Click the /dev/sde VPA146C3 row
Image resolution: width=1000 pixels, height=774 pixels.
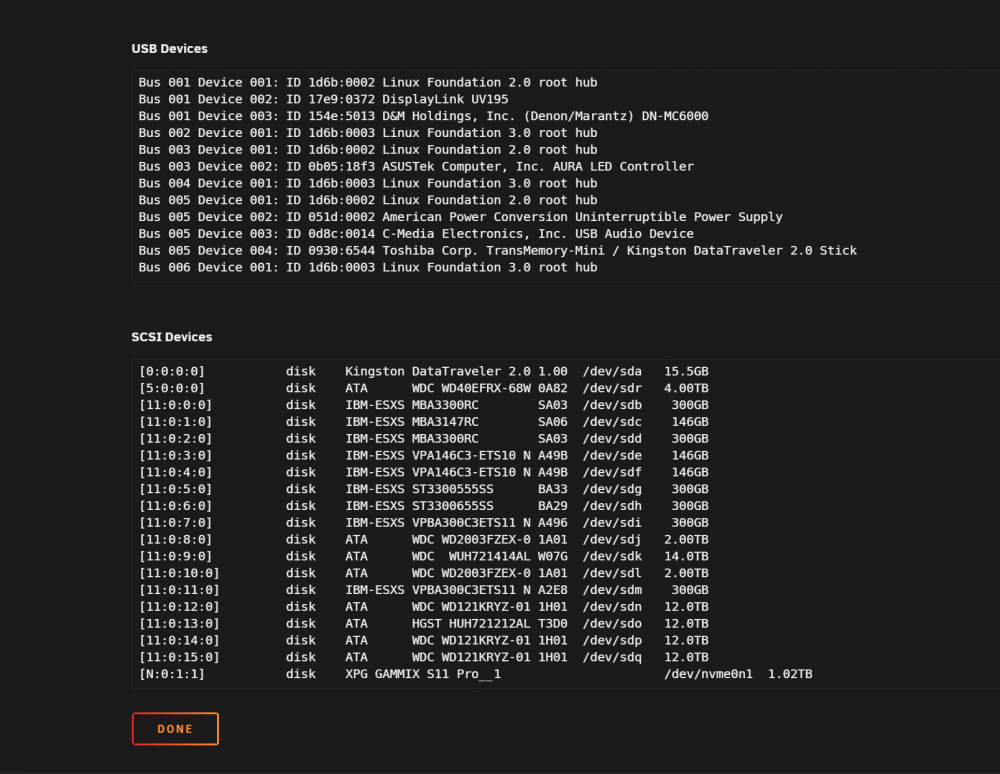[424, 456]
